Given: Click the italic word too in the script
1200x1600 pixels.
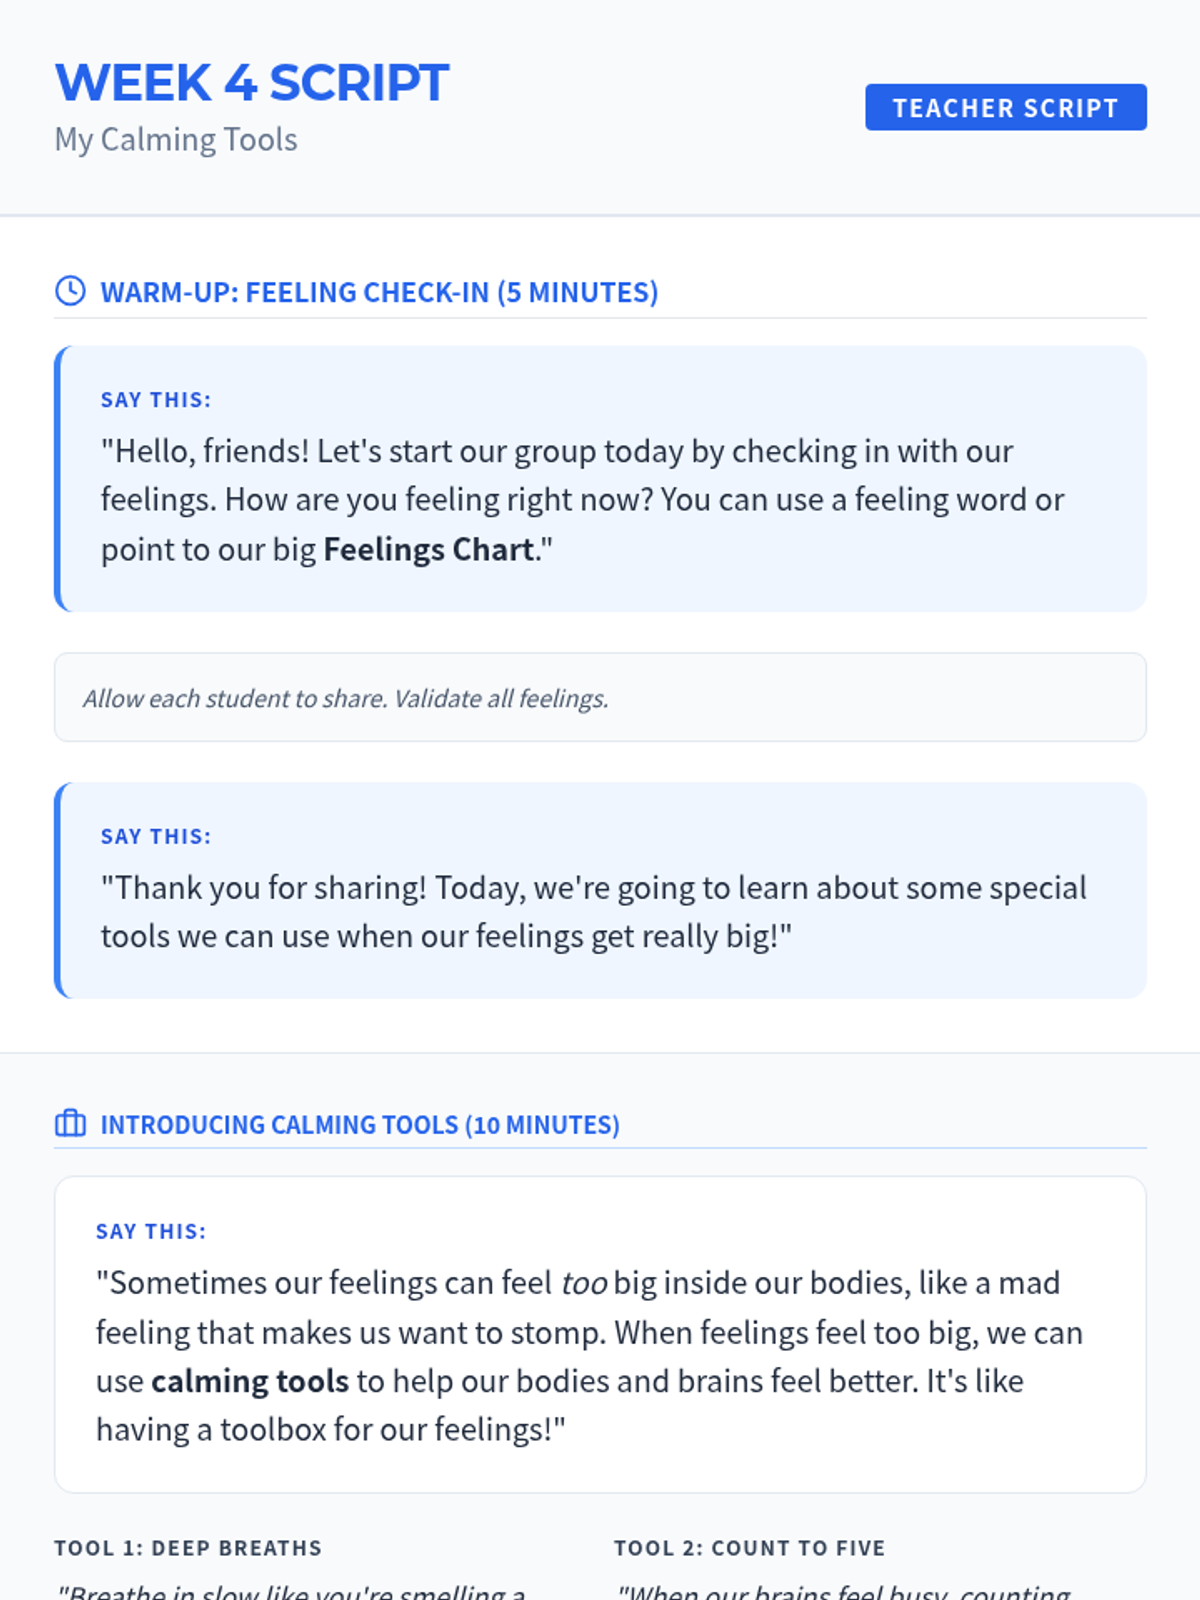Looking at the screenshot, I should pos(584,1283).
